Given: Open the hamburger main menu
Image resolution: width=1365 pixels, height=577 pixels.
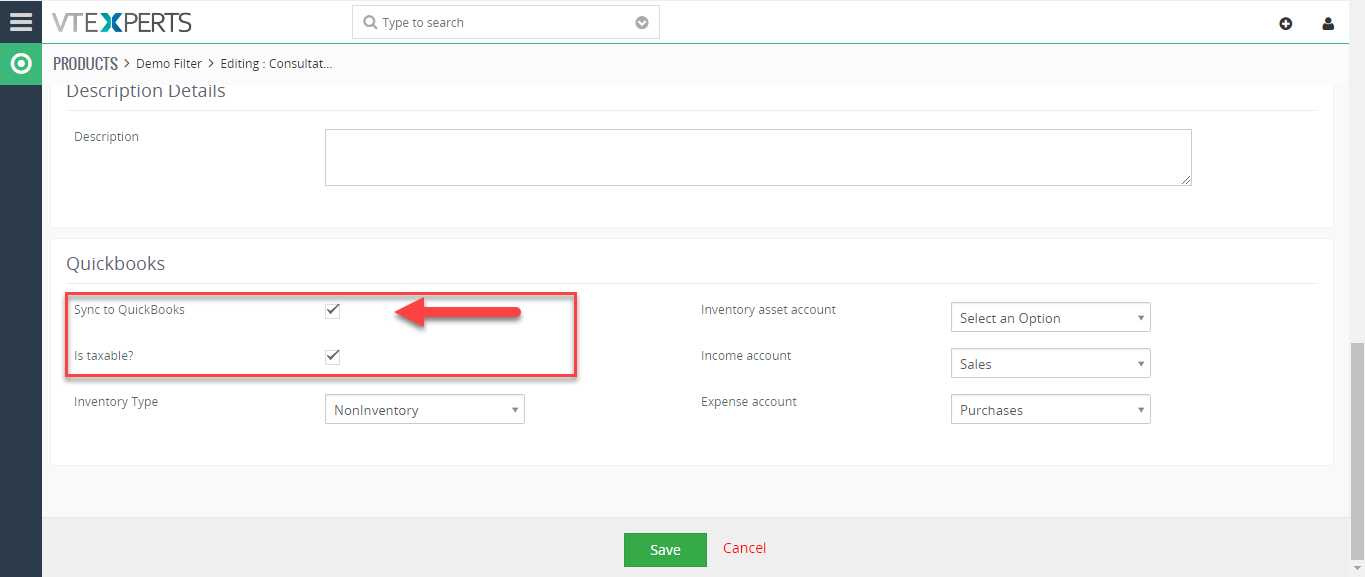Looking at the screenshot, I should (x=20, y=22).
